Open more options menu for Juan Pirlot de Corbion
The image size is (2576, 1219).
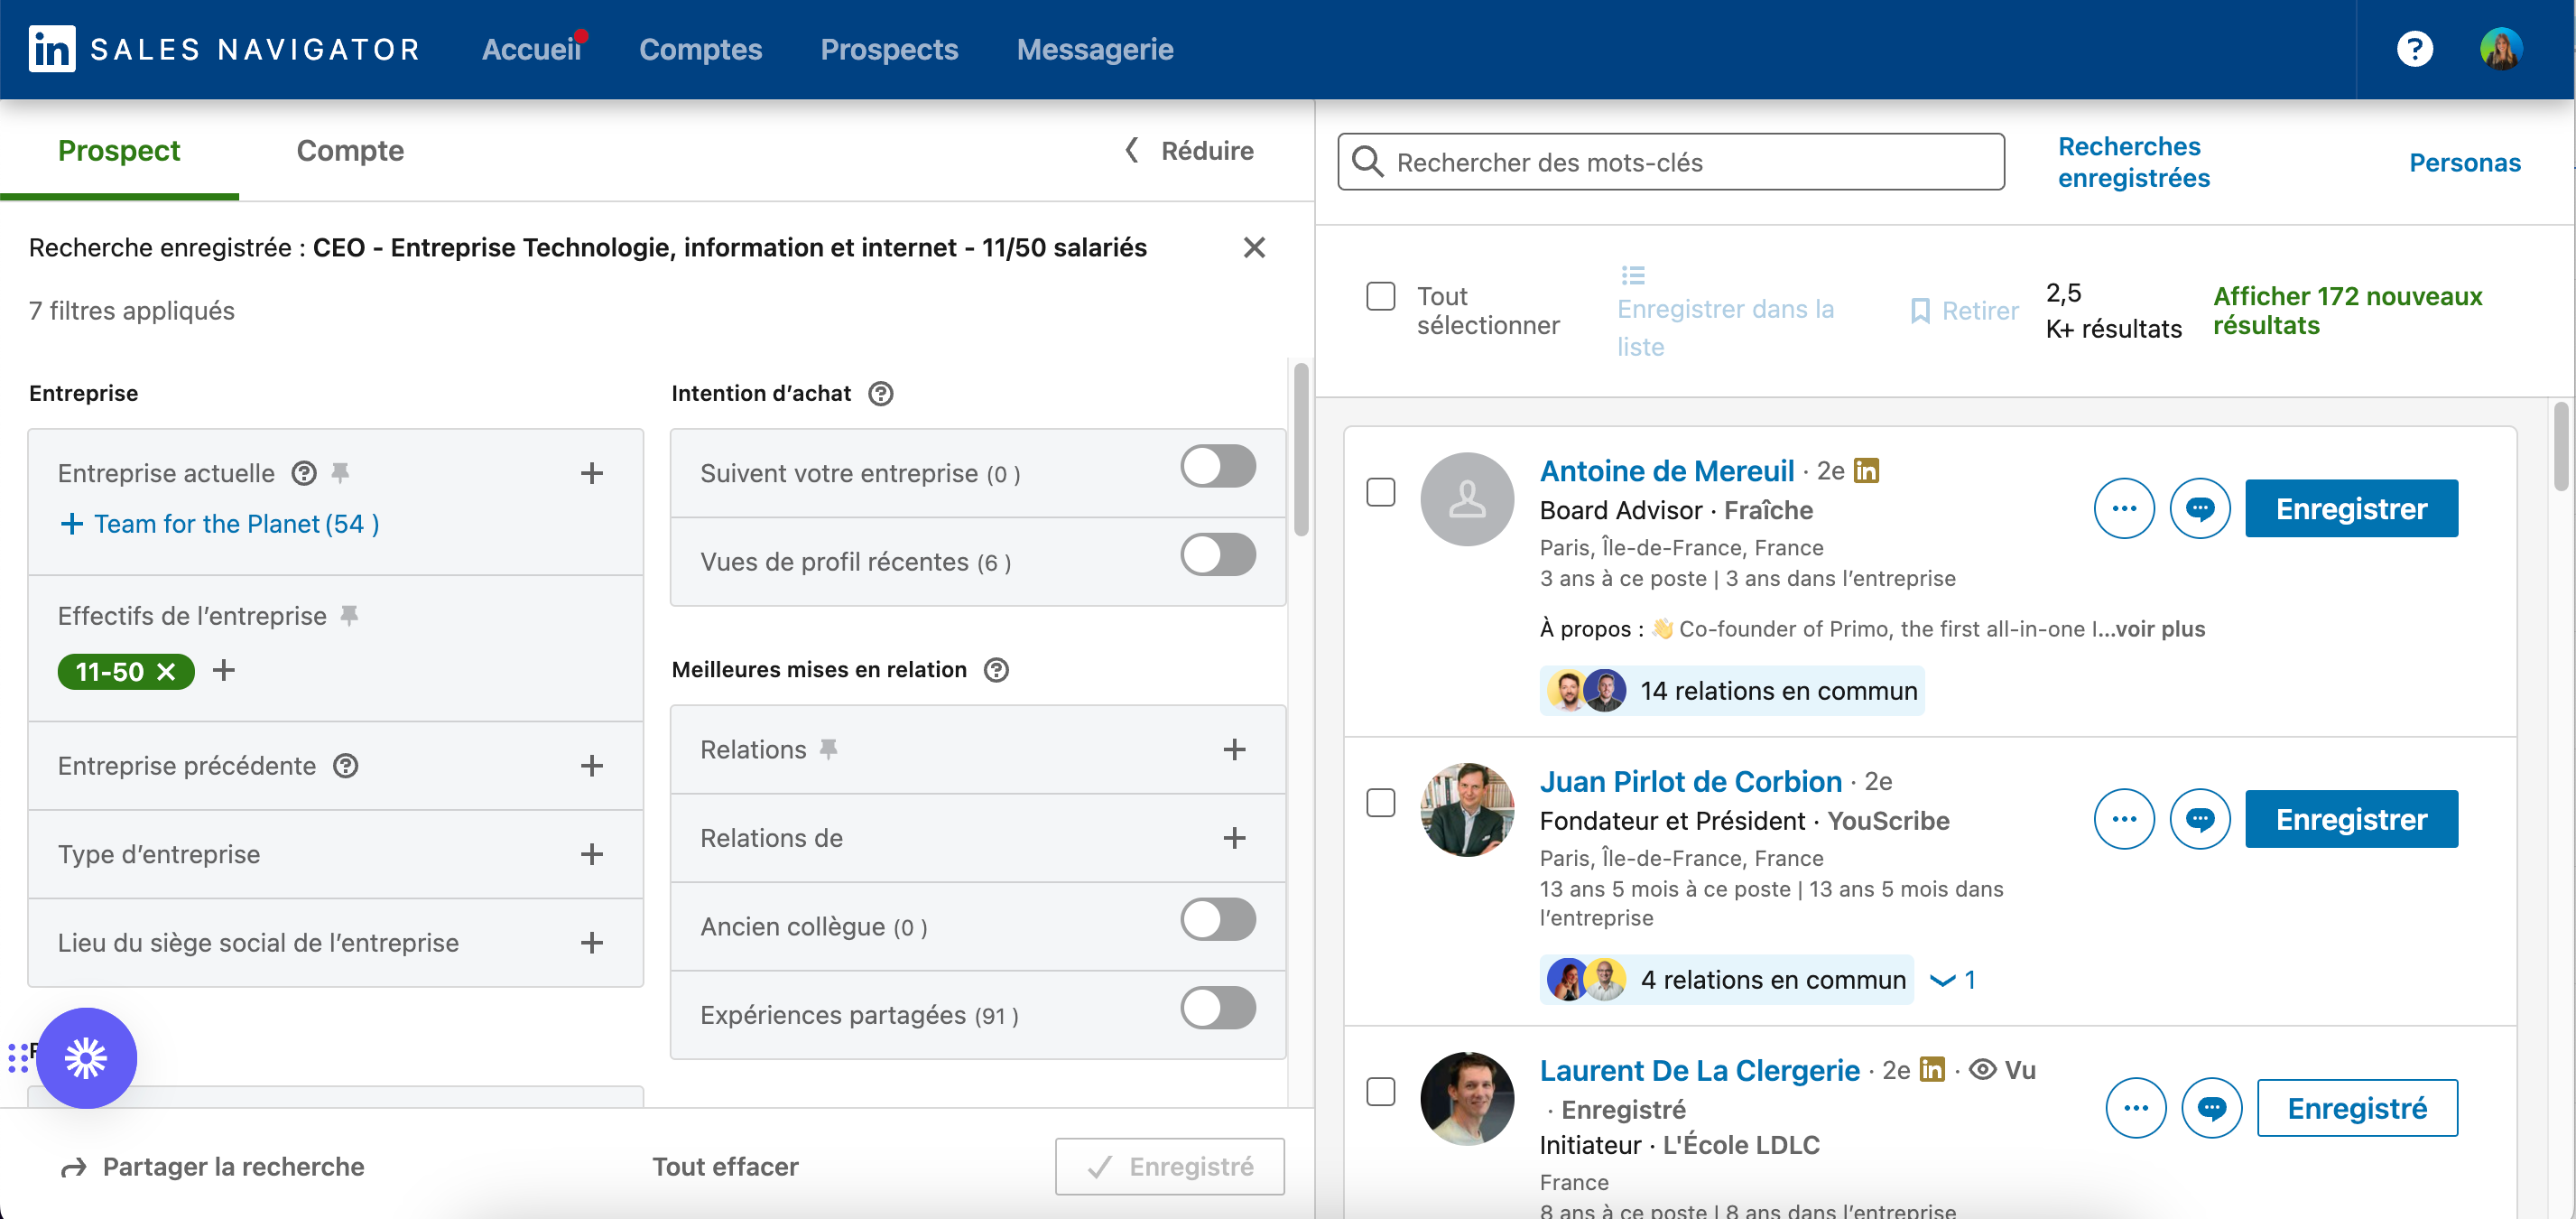click(2123, 819)
